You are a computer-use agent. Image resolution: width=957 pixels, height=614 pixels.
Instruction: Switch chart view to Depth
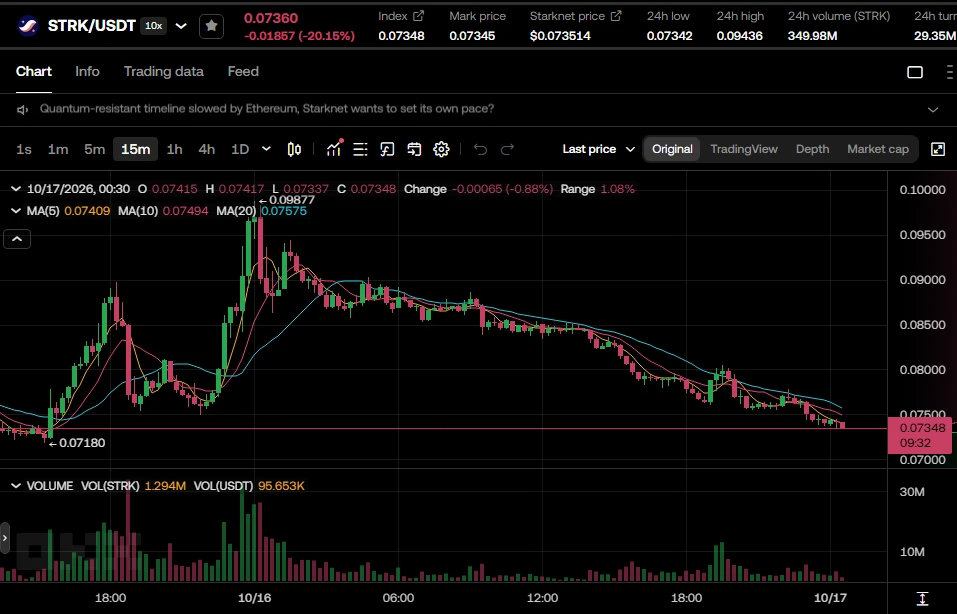click(812, 149)
